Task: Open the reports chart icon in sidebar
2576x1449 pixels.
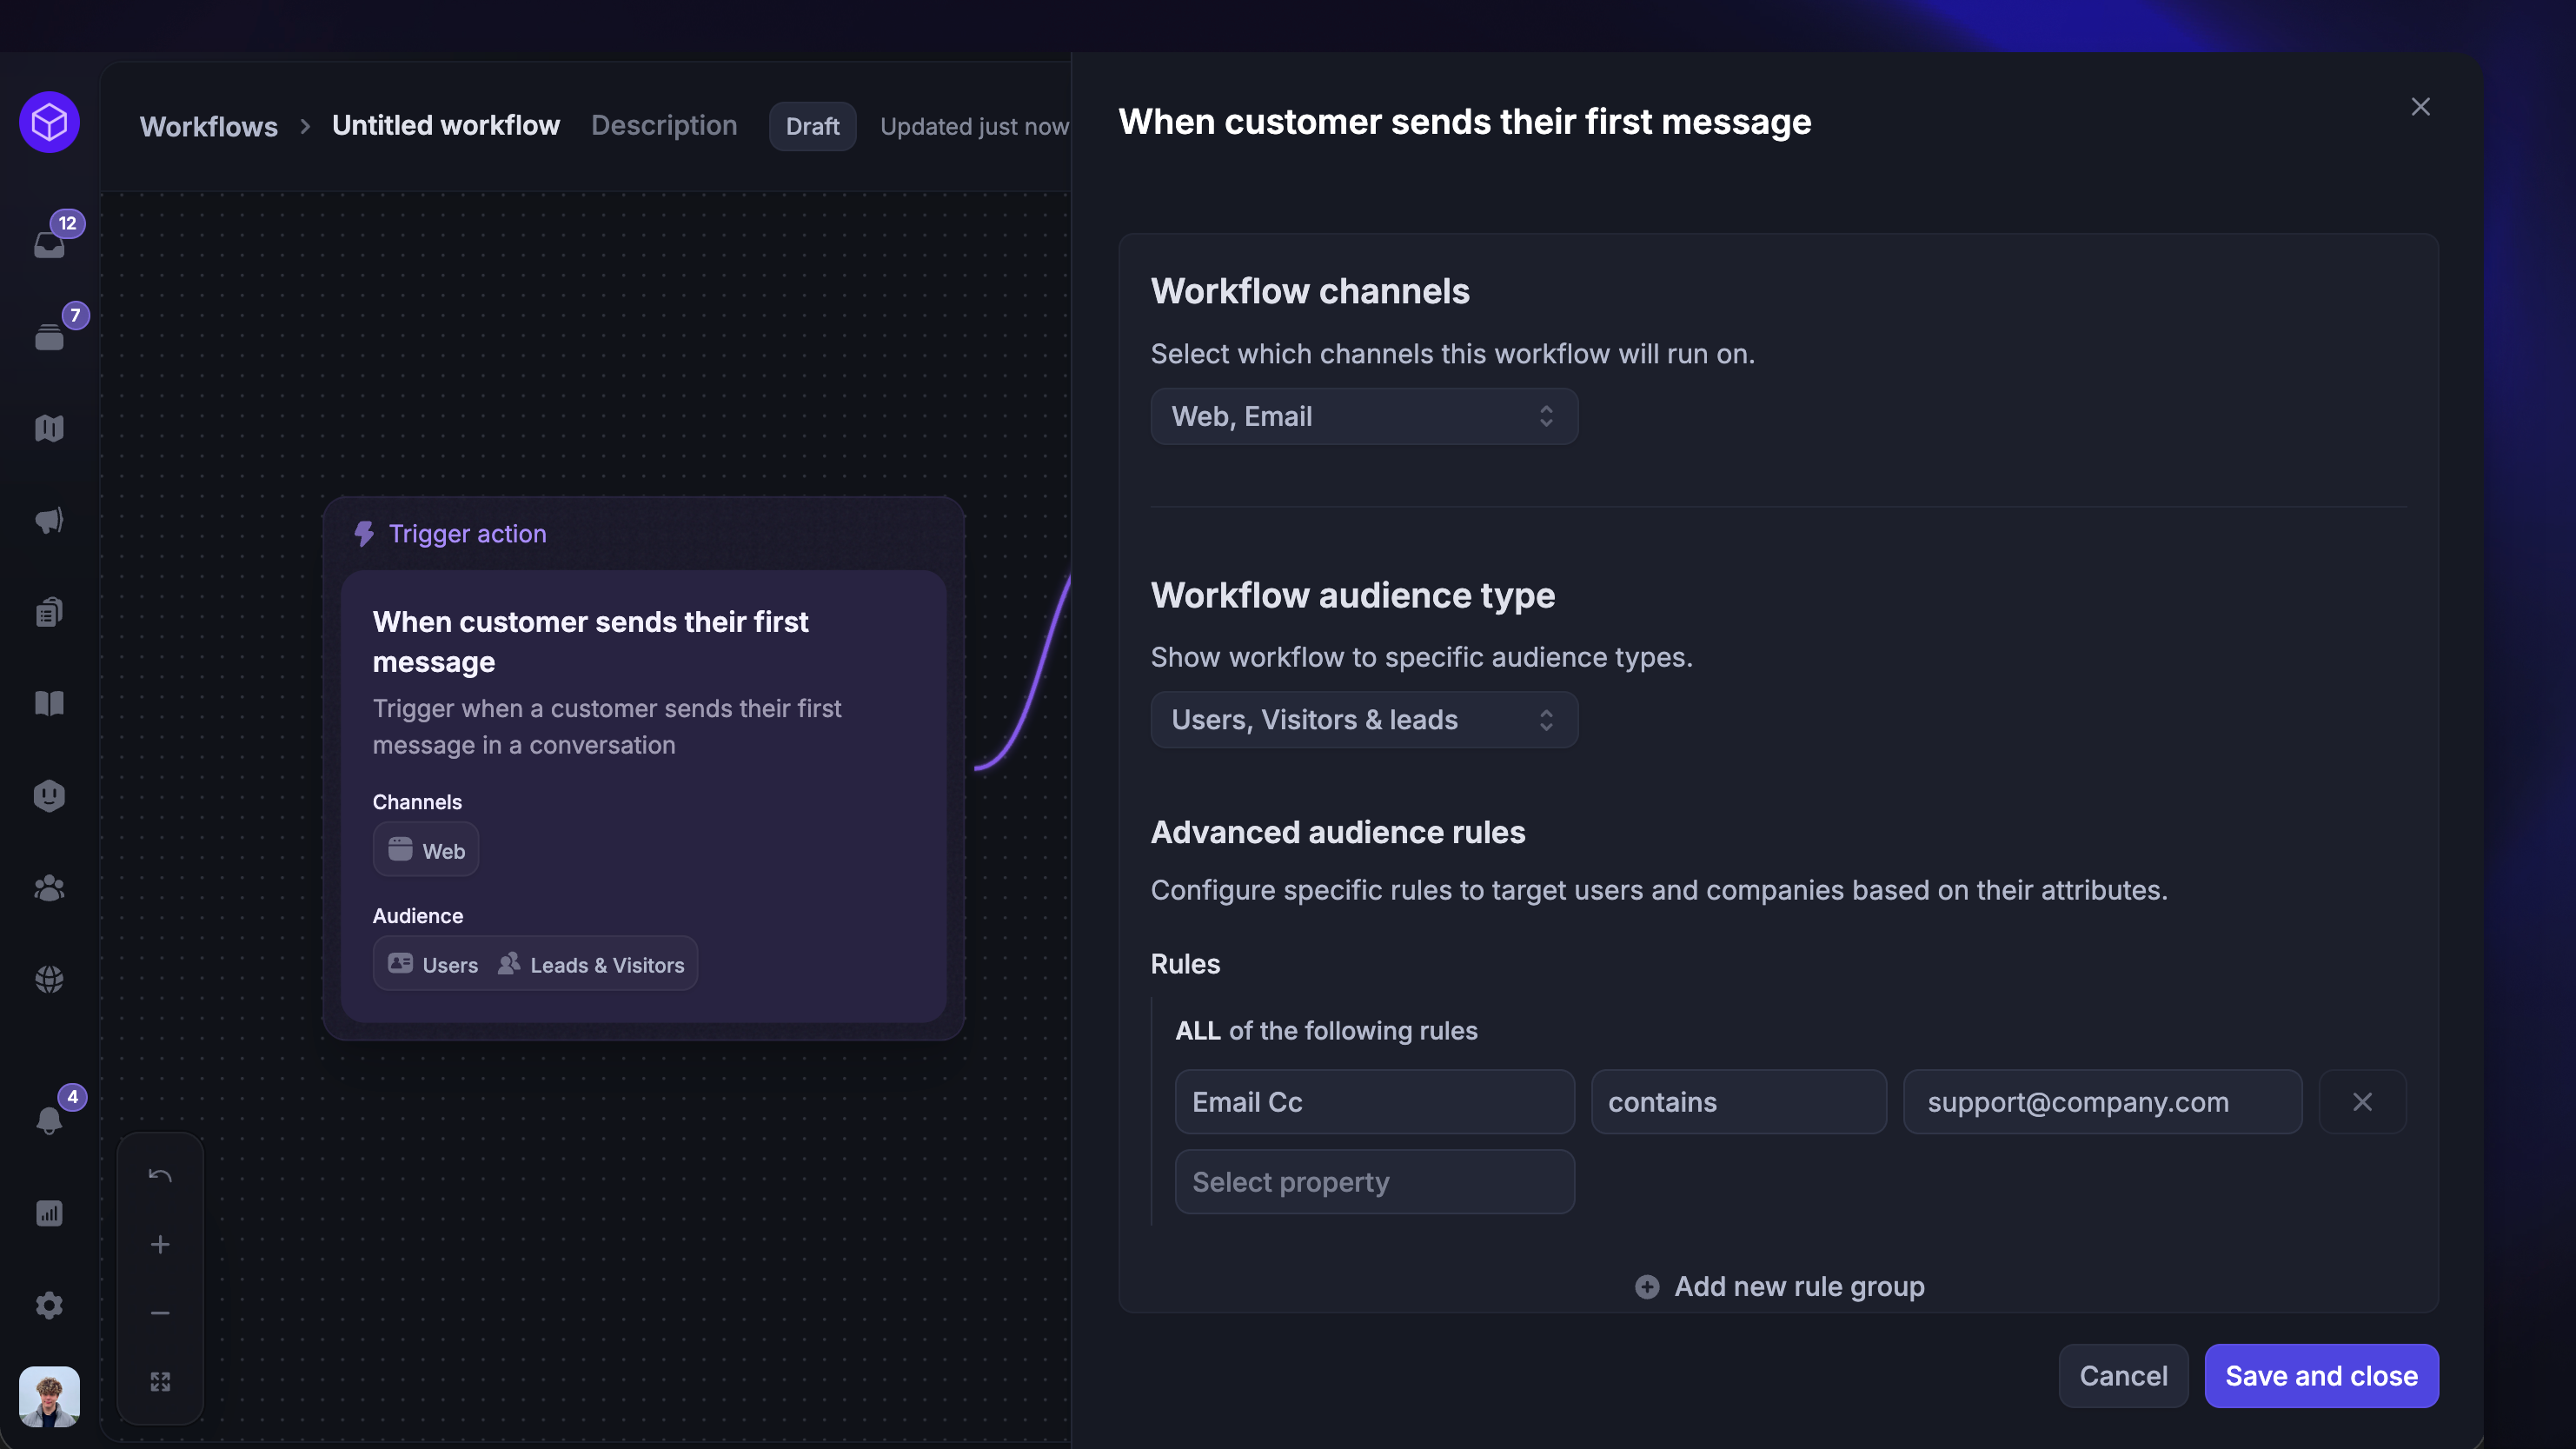Action: pos(49,1213)
